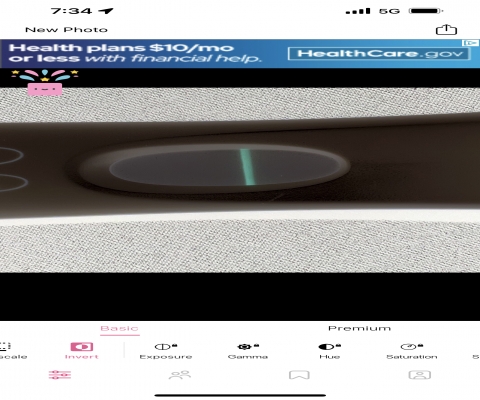Choose the Exposure adjustment icon
This screenshot has height=400, width=480.
(166, 347)
